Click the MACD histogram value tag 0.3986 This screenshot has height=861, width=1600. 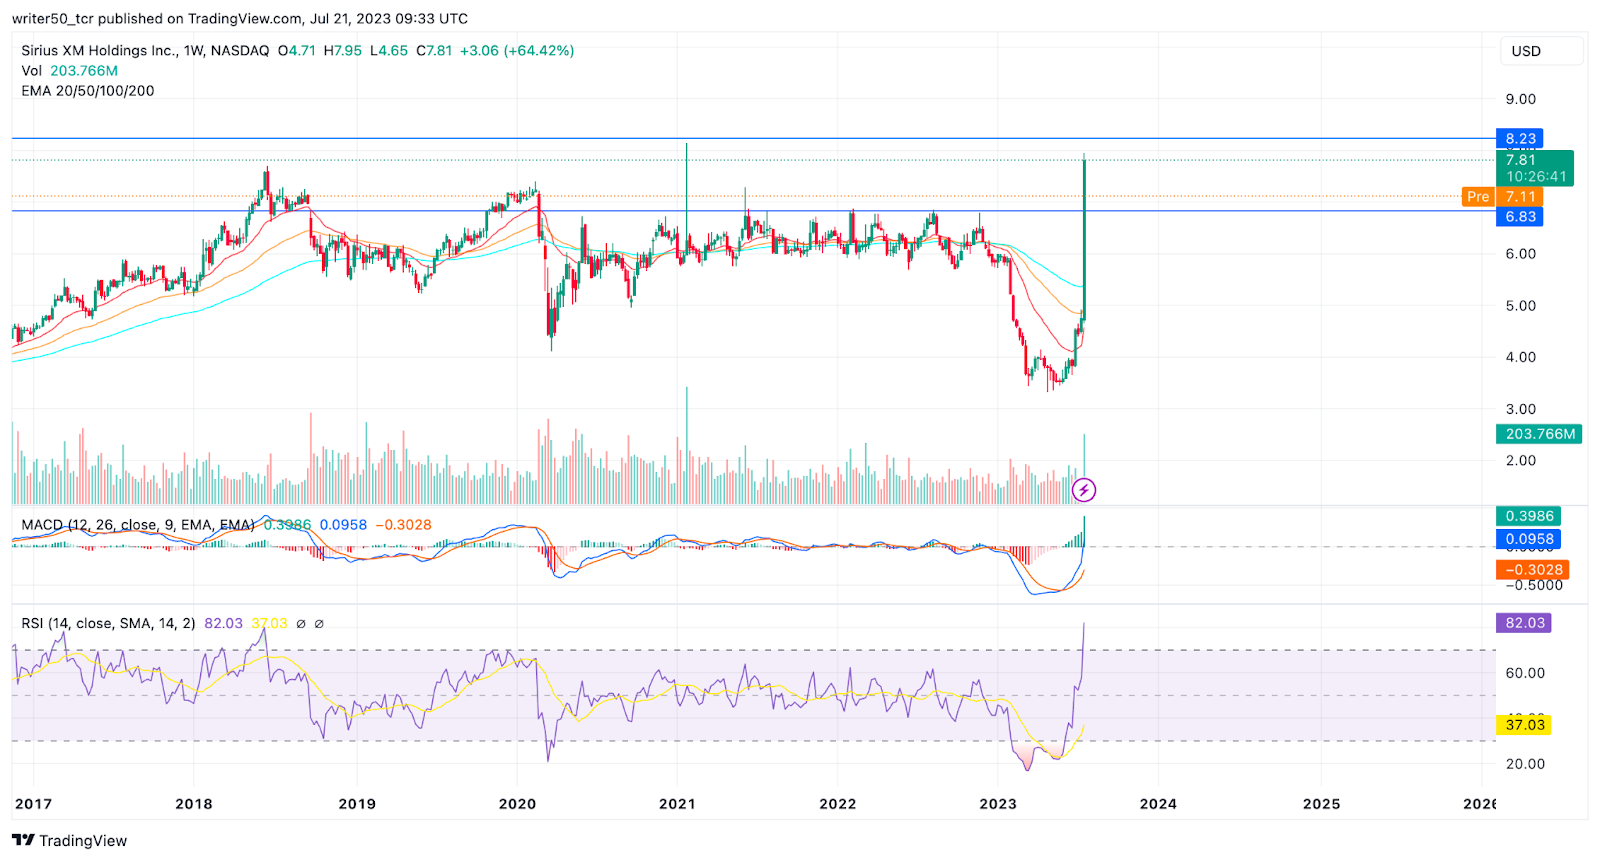(1529, 516)
